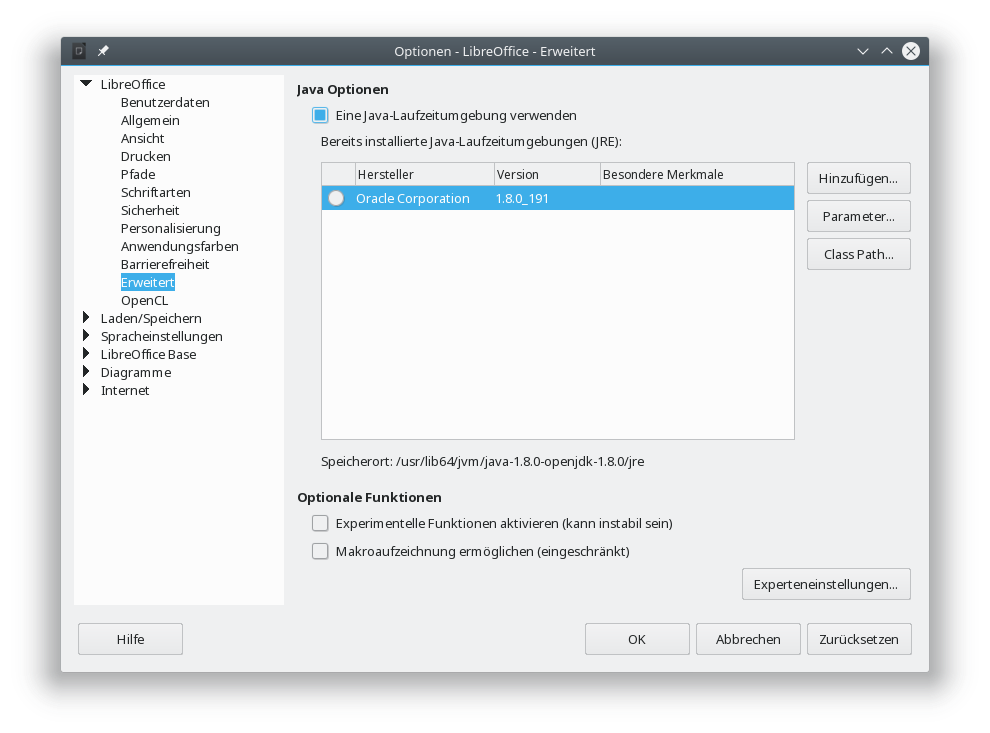Screen dimensions: 990x733
Task: Click the Laden/Speichern tree label
Action: pyautogui.click(x=152, y=318)
